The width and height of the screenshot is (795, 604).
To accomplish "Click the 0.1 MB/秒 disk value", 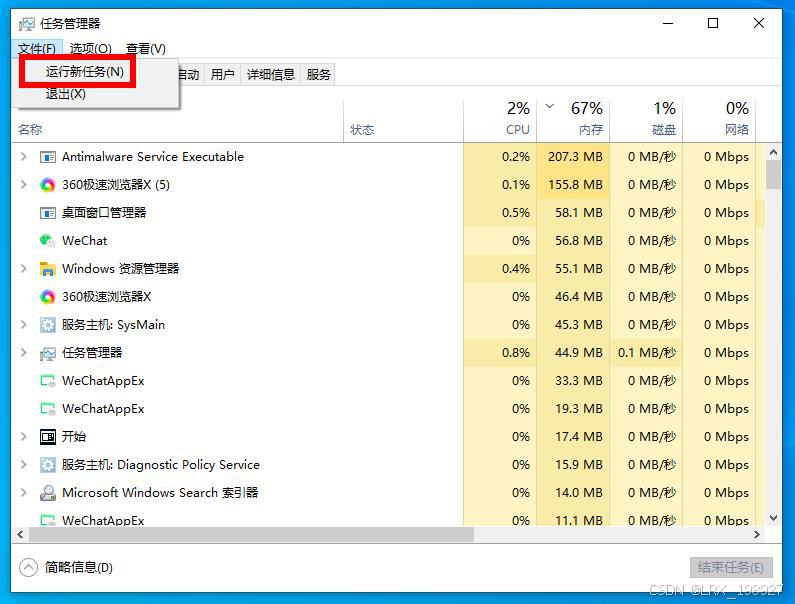I will 647,352.
